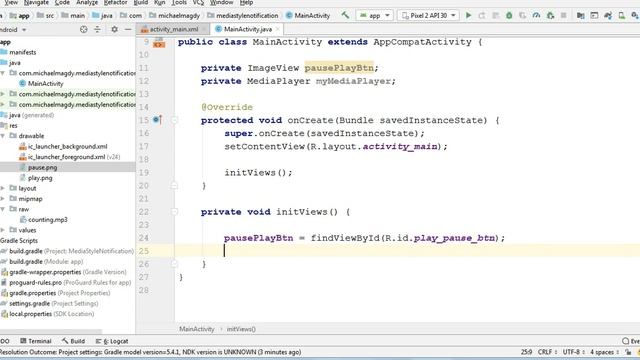Expand the mipmap folder

coord(3,199)
